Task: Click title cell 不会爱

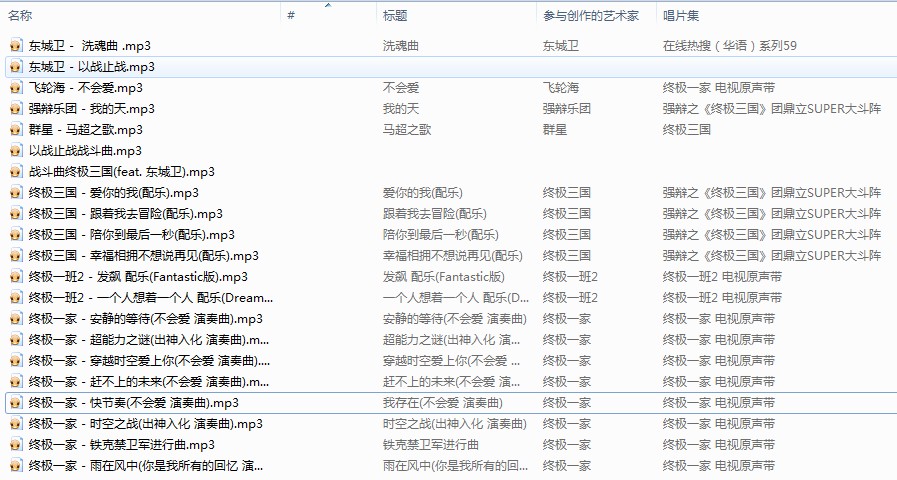Action: tap(400, 88)
